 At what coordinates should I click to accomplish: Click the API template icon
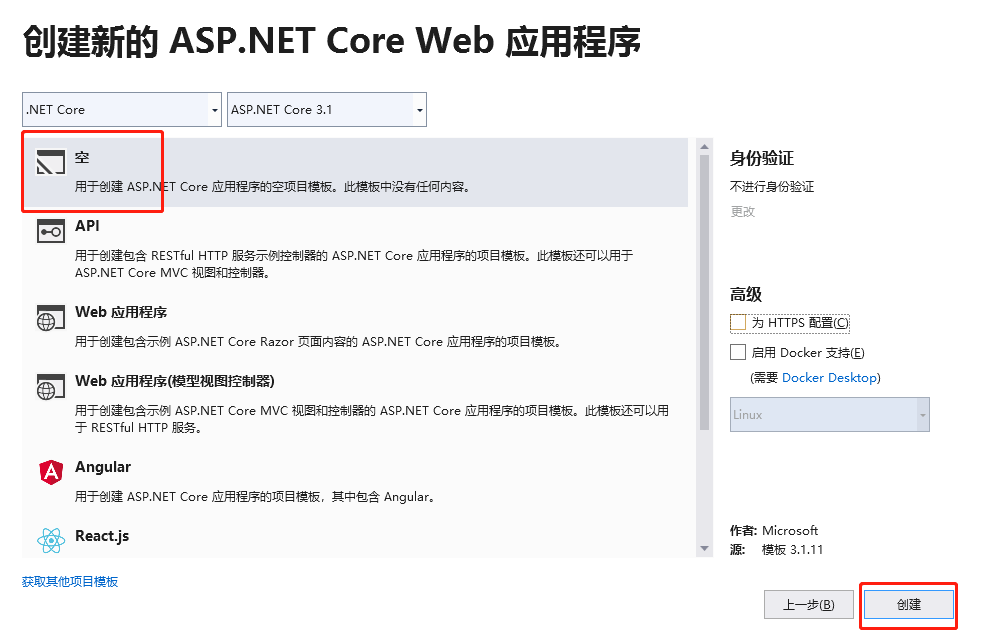(x=51, y=232)
